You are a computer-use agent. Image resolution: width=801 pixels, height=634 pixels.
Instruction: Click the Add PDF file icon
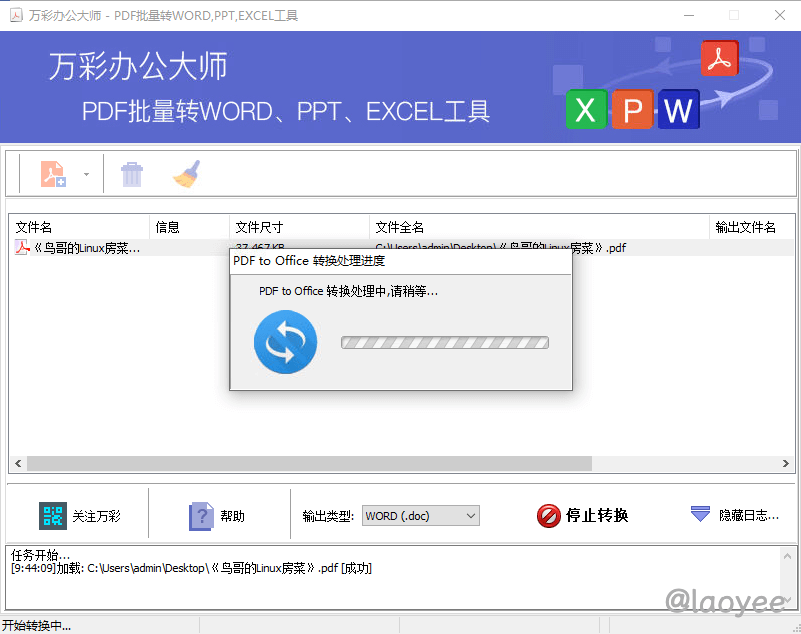pyautogui.click(x=53, y=174)
